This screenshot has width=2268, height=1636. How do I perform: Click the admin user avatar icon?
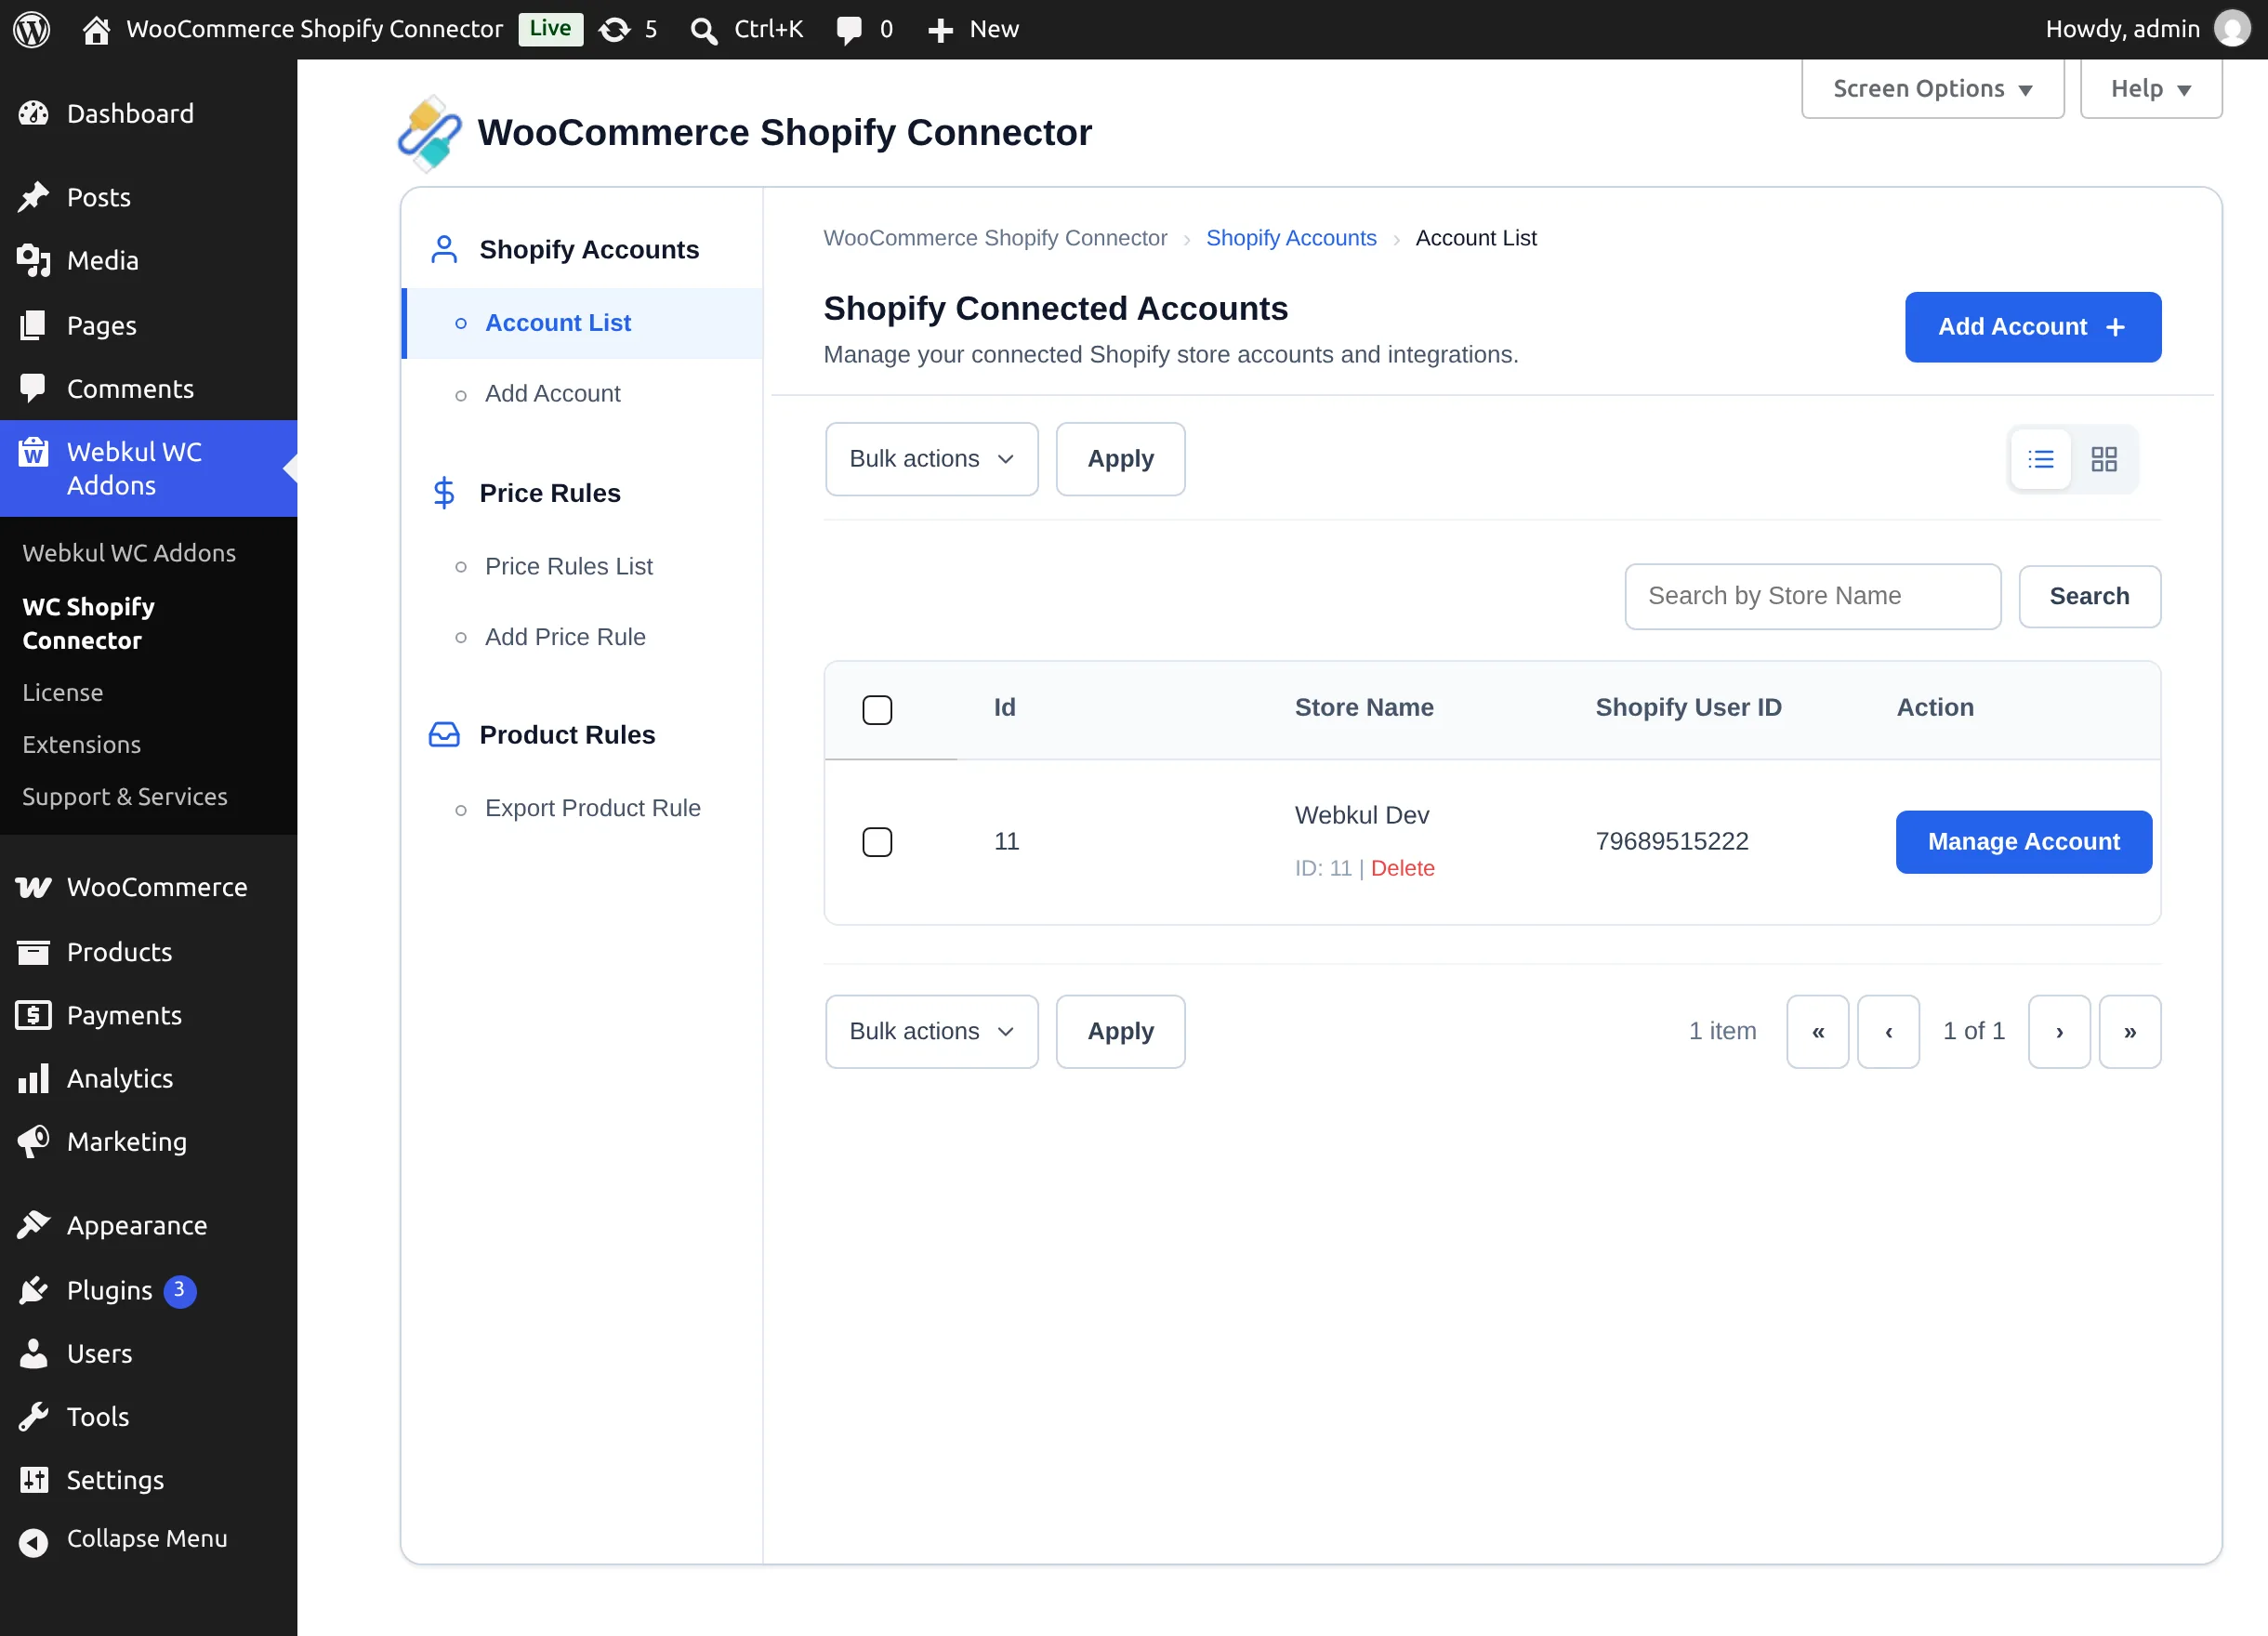[x=2232, y=29]
